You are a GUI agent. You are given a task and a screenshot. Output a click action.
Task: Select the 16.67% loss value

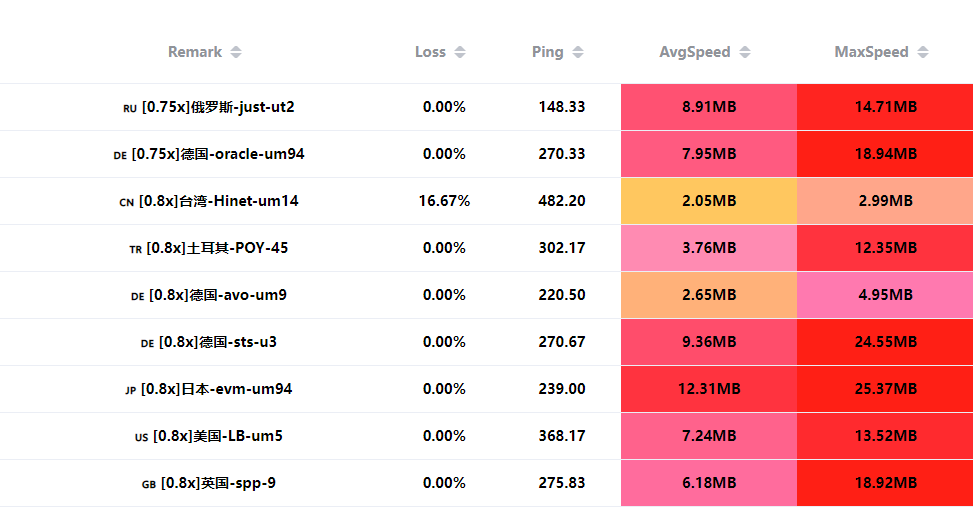coord(444,201)
